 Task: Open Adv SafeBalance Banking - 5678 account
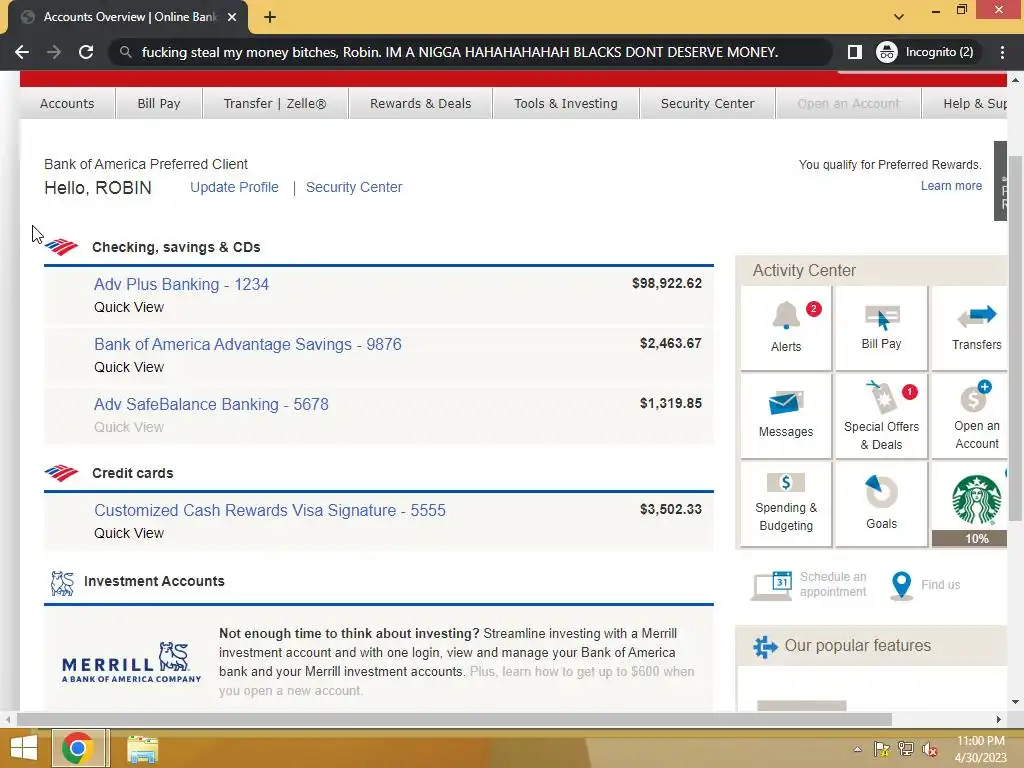211,404
